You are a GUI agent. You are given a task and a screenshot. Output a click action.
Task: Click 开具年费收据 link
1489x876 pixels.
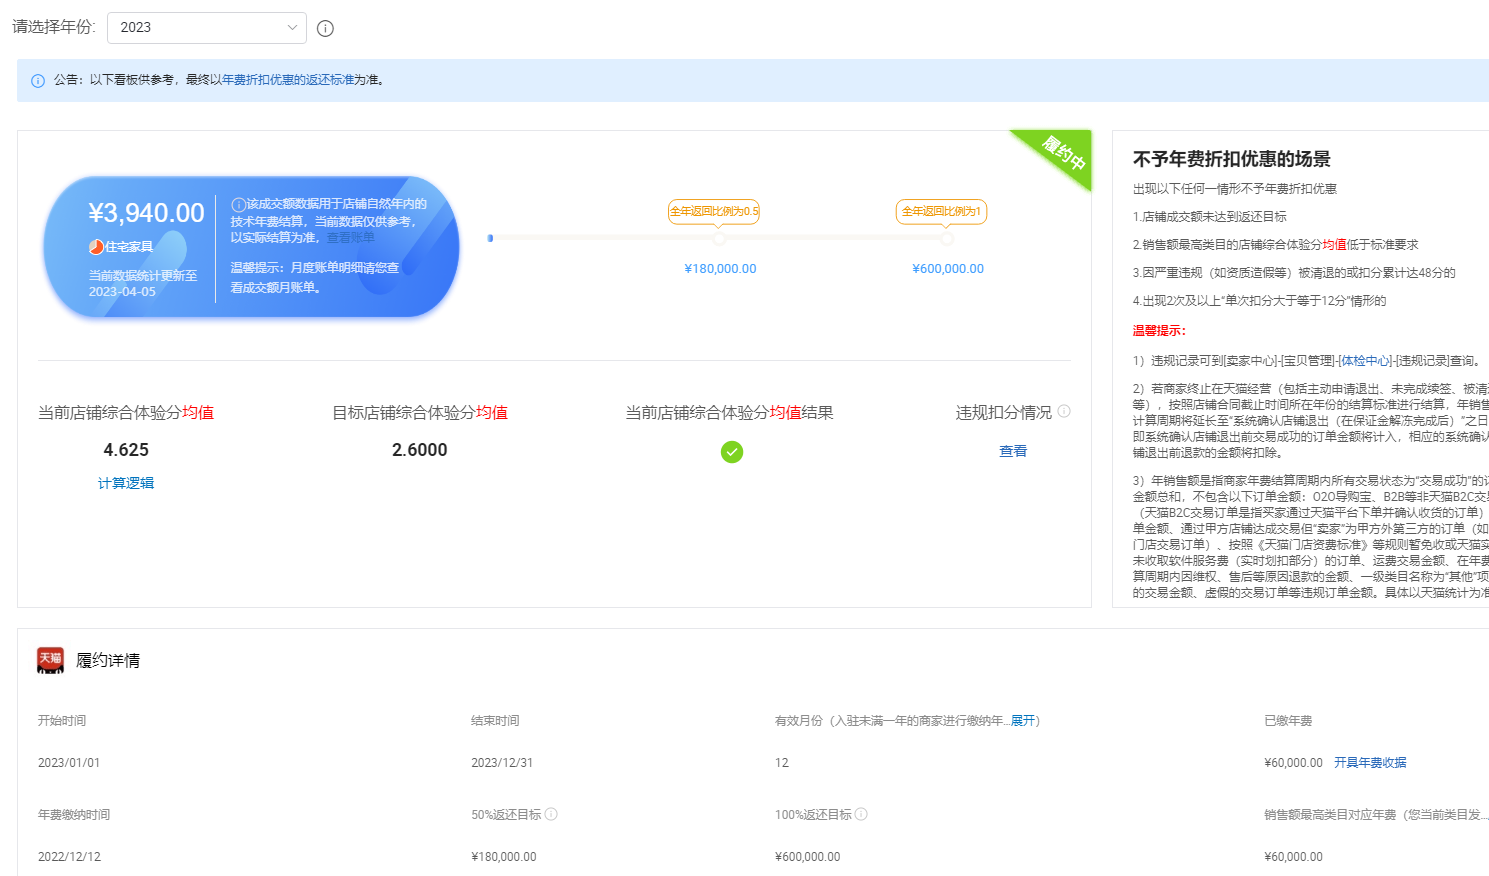(1370, 763)
